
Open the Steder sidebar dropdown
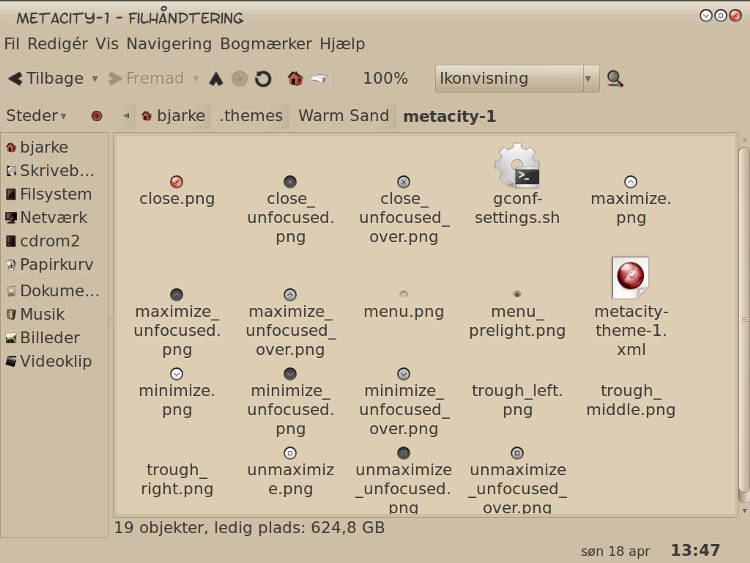[x=36, y=116]
